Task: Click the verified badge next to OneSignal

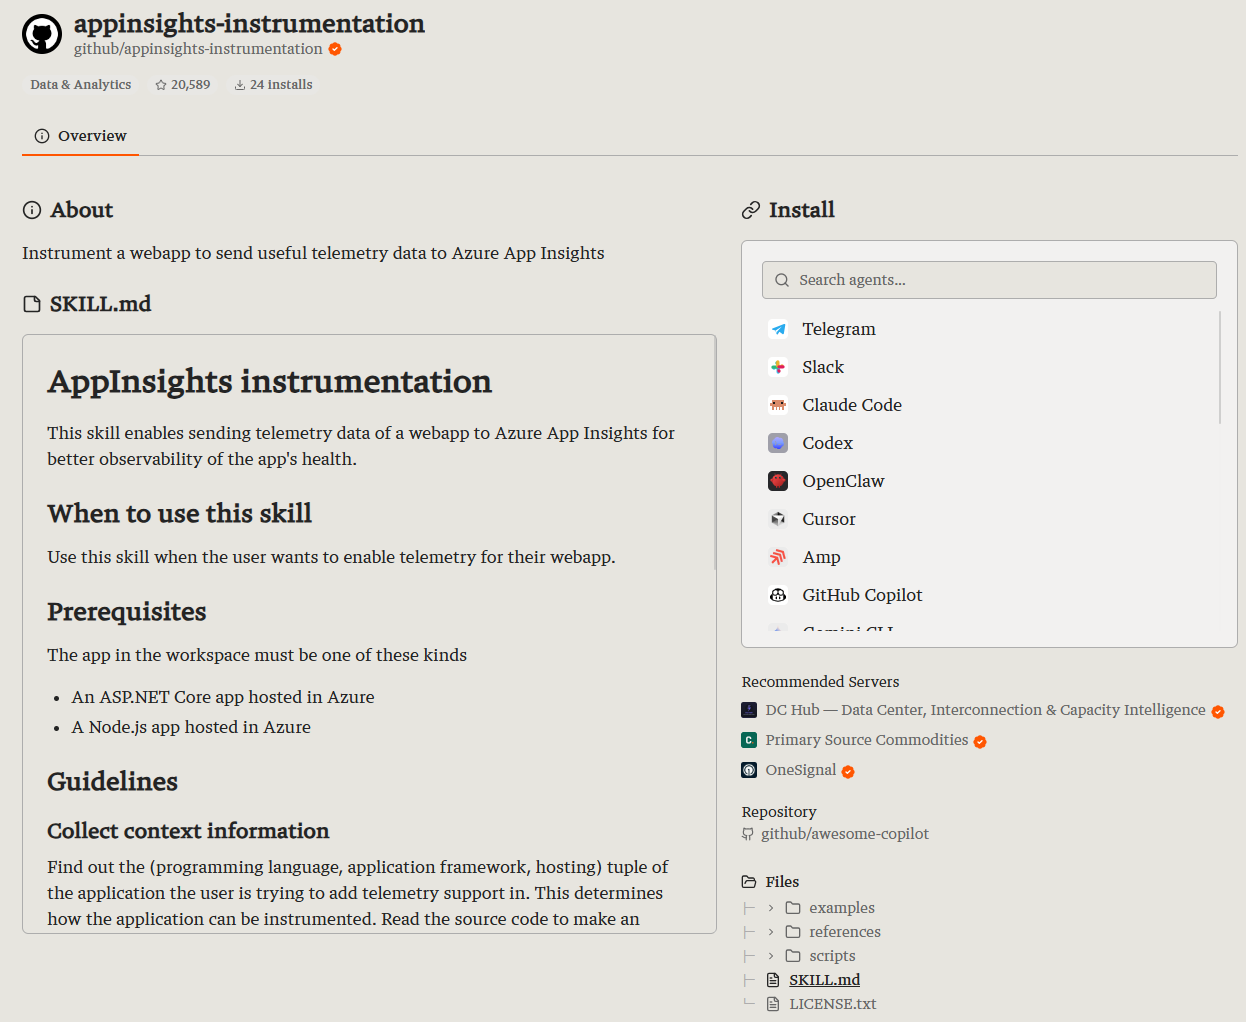Action: [848, 772]
